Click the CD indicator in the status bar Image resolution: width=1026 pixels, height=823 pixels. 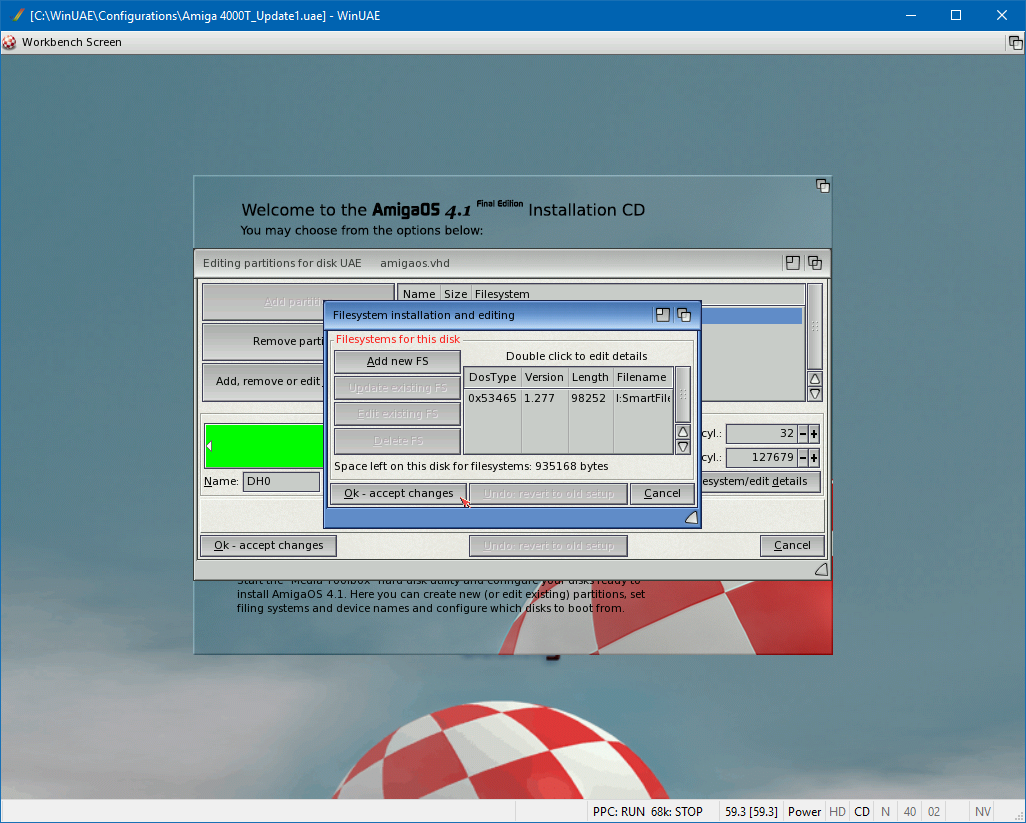coord(861,812)
